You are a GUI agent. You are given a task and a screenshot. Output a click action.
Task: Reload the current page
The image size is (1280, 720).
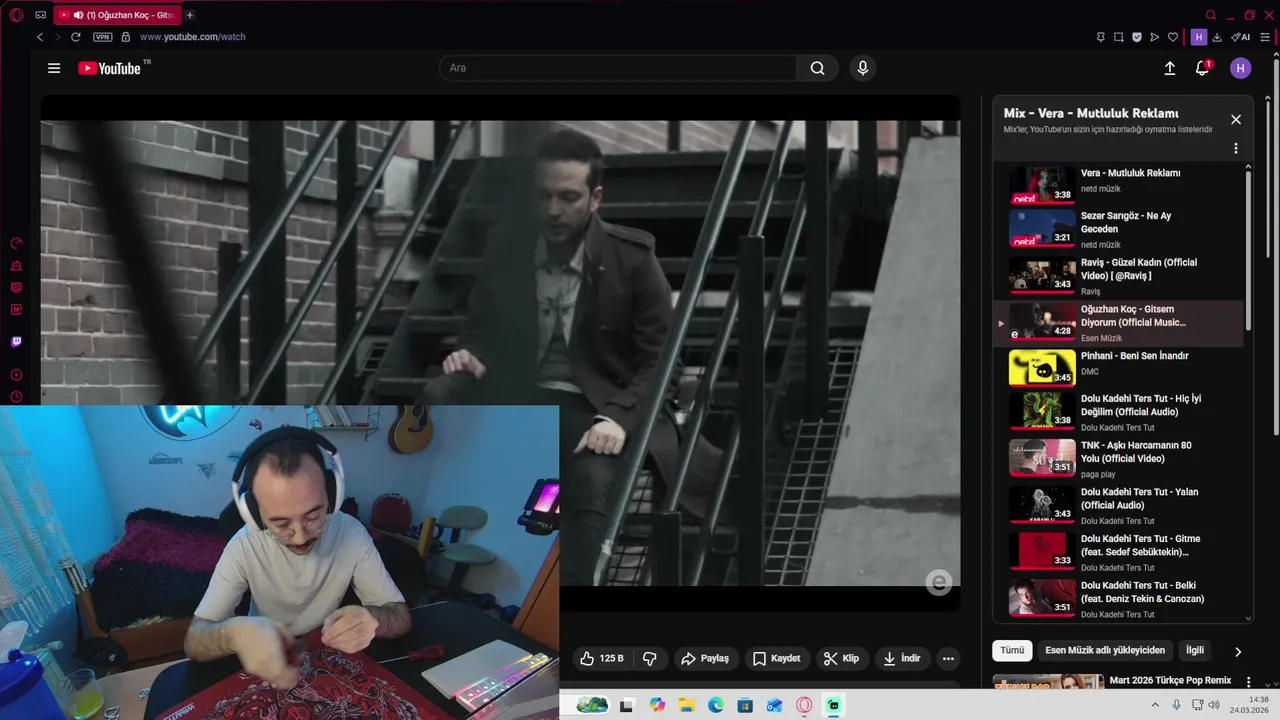[75, 37]
